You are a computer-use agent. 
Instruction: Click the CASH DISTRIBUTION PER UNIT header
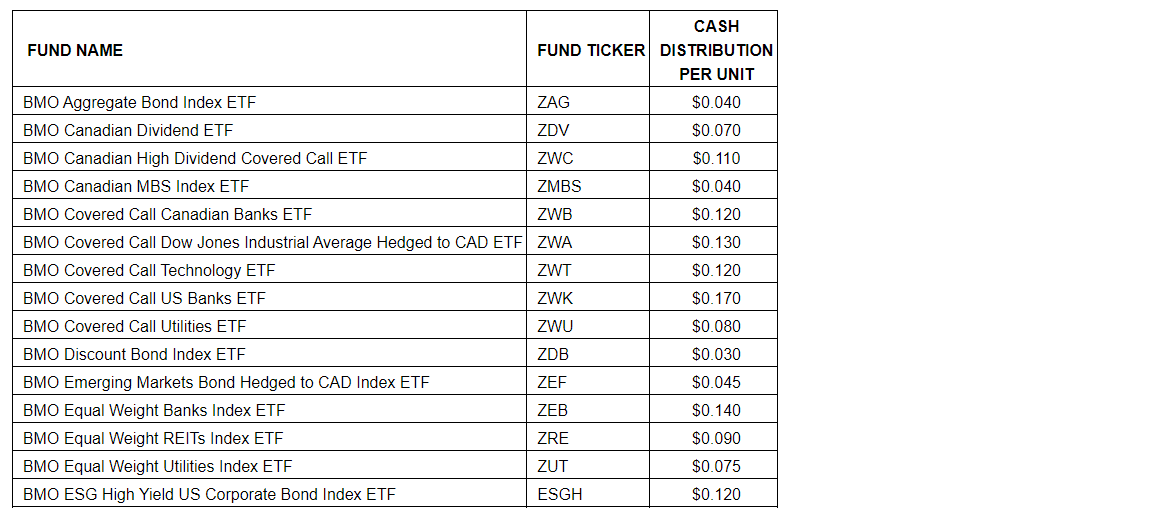716,50
